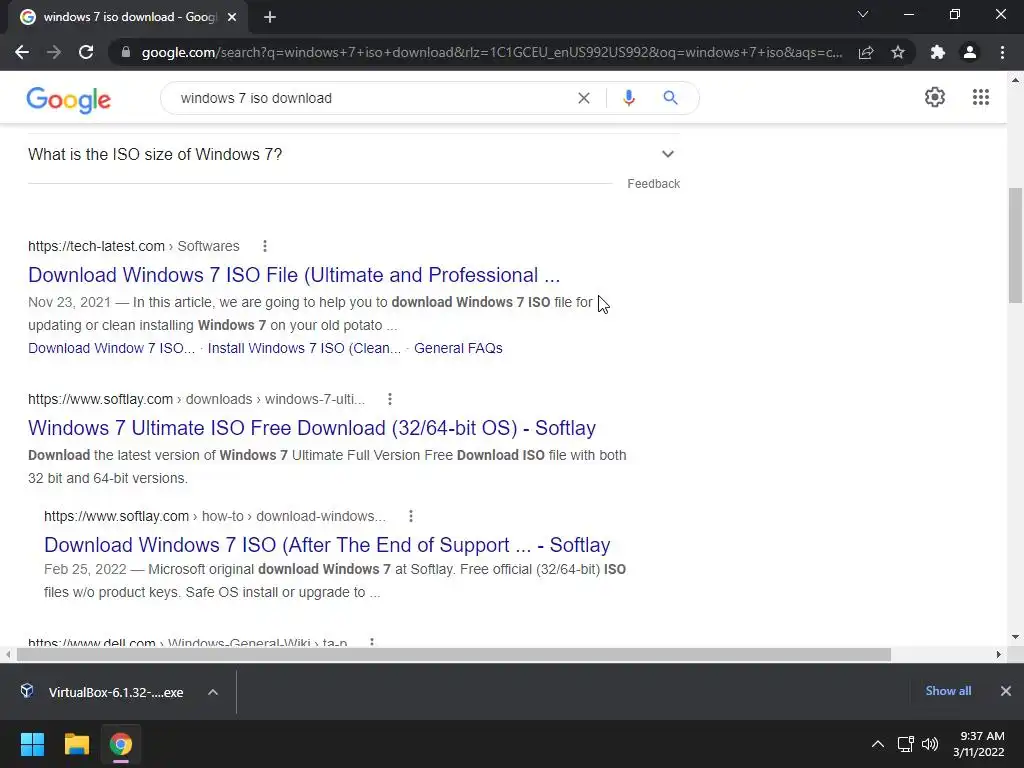The height and width of the screenshot is (768, 1024).
Task: Click the Feedback link
Action: tap(653, 184)
